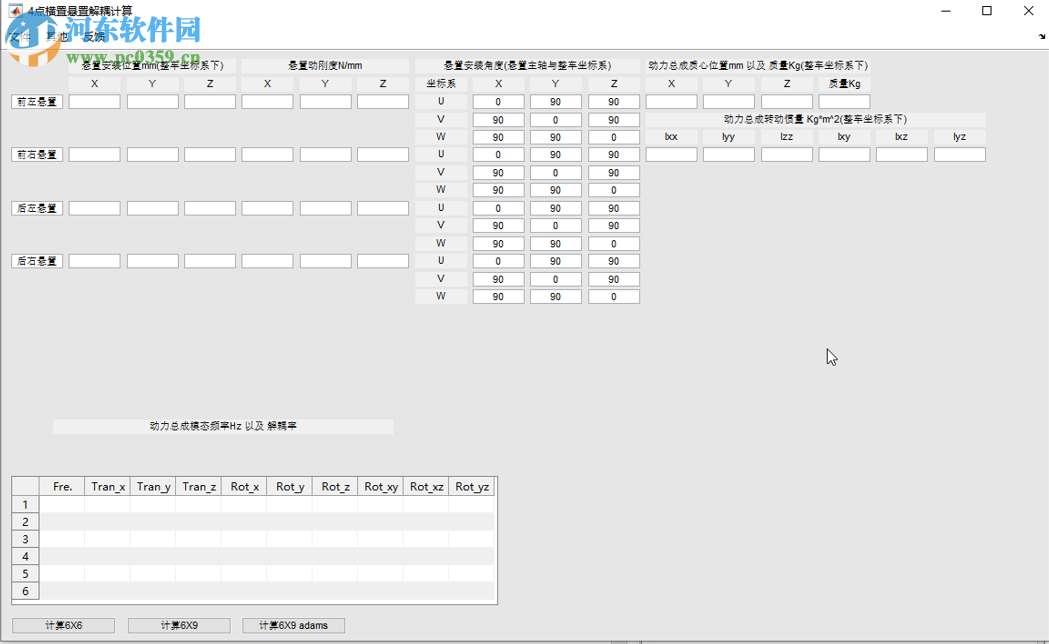1049x644 pixels.
Task: Focus 前左悬置 mounting position Y field
Action: [153, 102]
